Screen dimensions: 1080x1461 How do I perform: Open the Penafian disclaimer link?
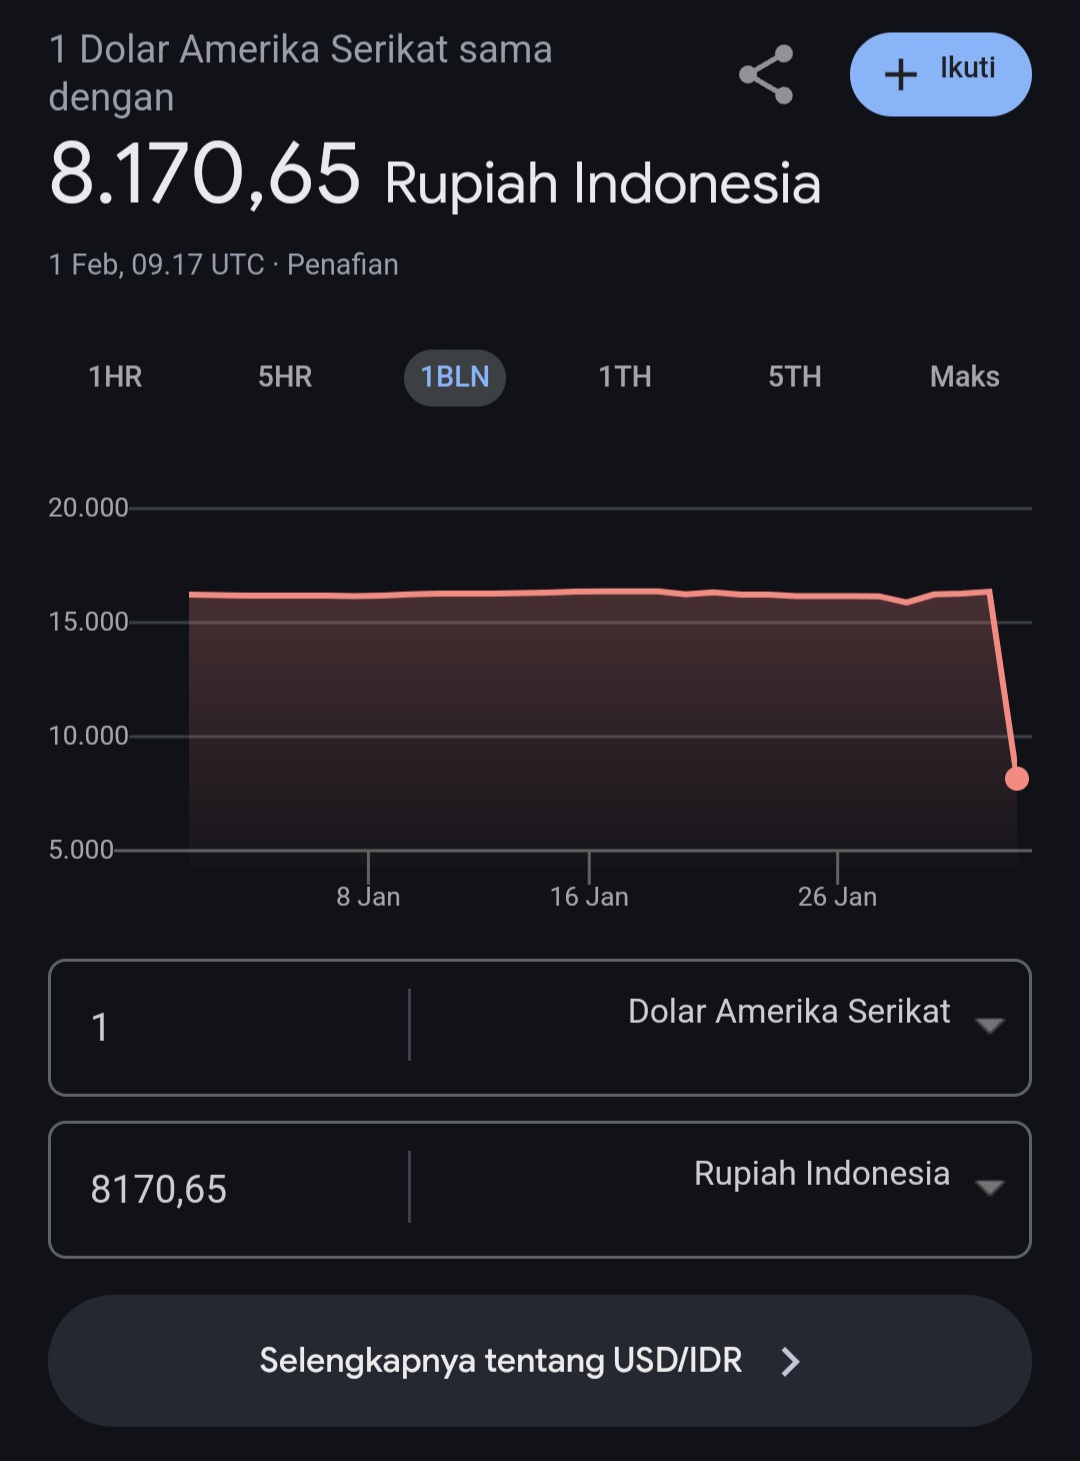pyautogui.click(x=343, y=265)
